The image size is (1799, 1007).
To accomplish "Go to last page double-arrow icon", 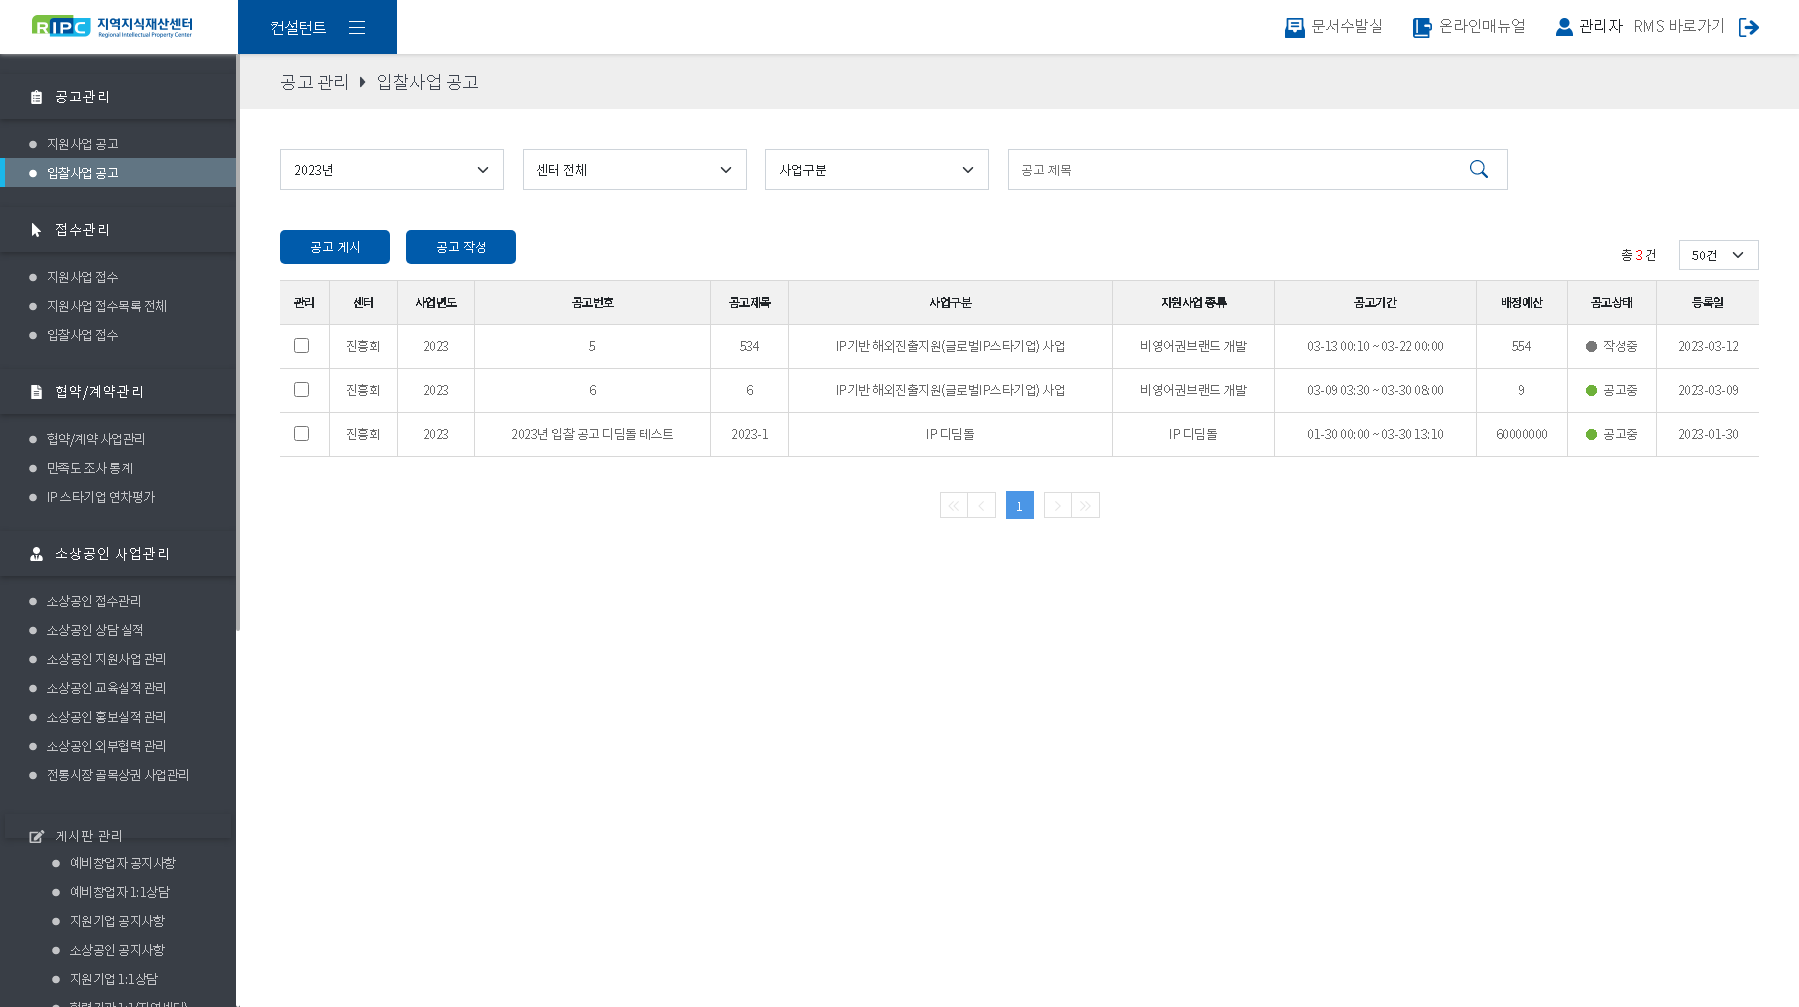I will [x=1085, y=506].
